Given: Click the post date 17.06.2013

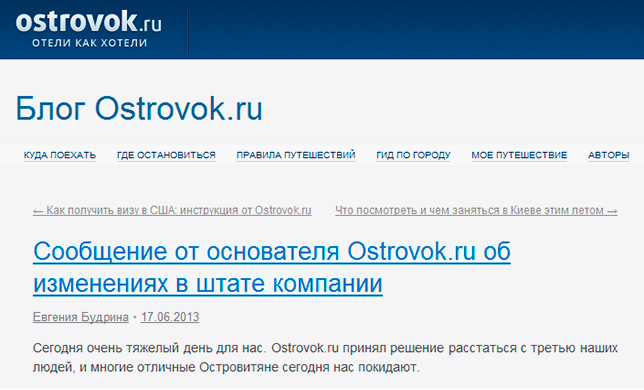Looking at the screenshot, I should (x=170, y=317).
